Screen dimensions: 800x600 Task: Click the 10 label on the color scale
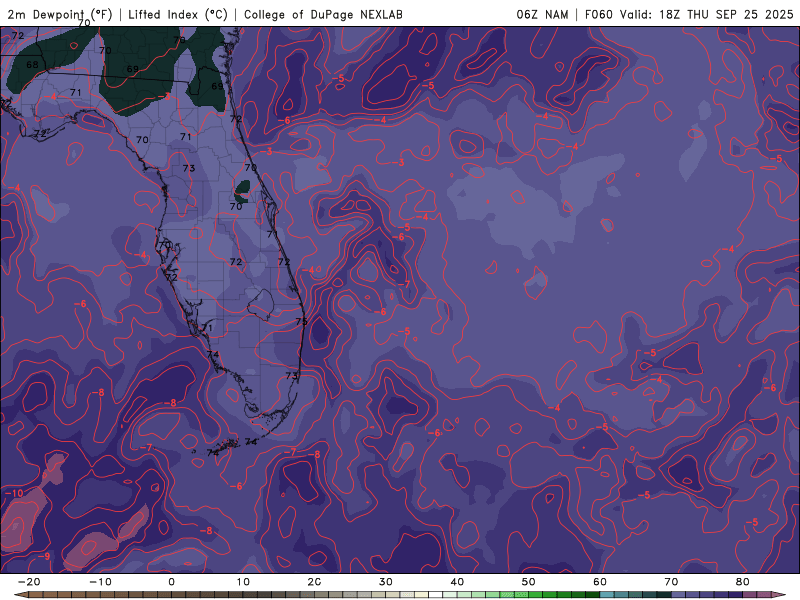coord(243,582)
